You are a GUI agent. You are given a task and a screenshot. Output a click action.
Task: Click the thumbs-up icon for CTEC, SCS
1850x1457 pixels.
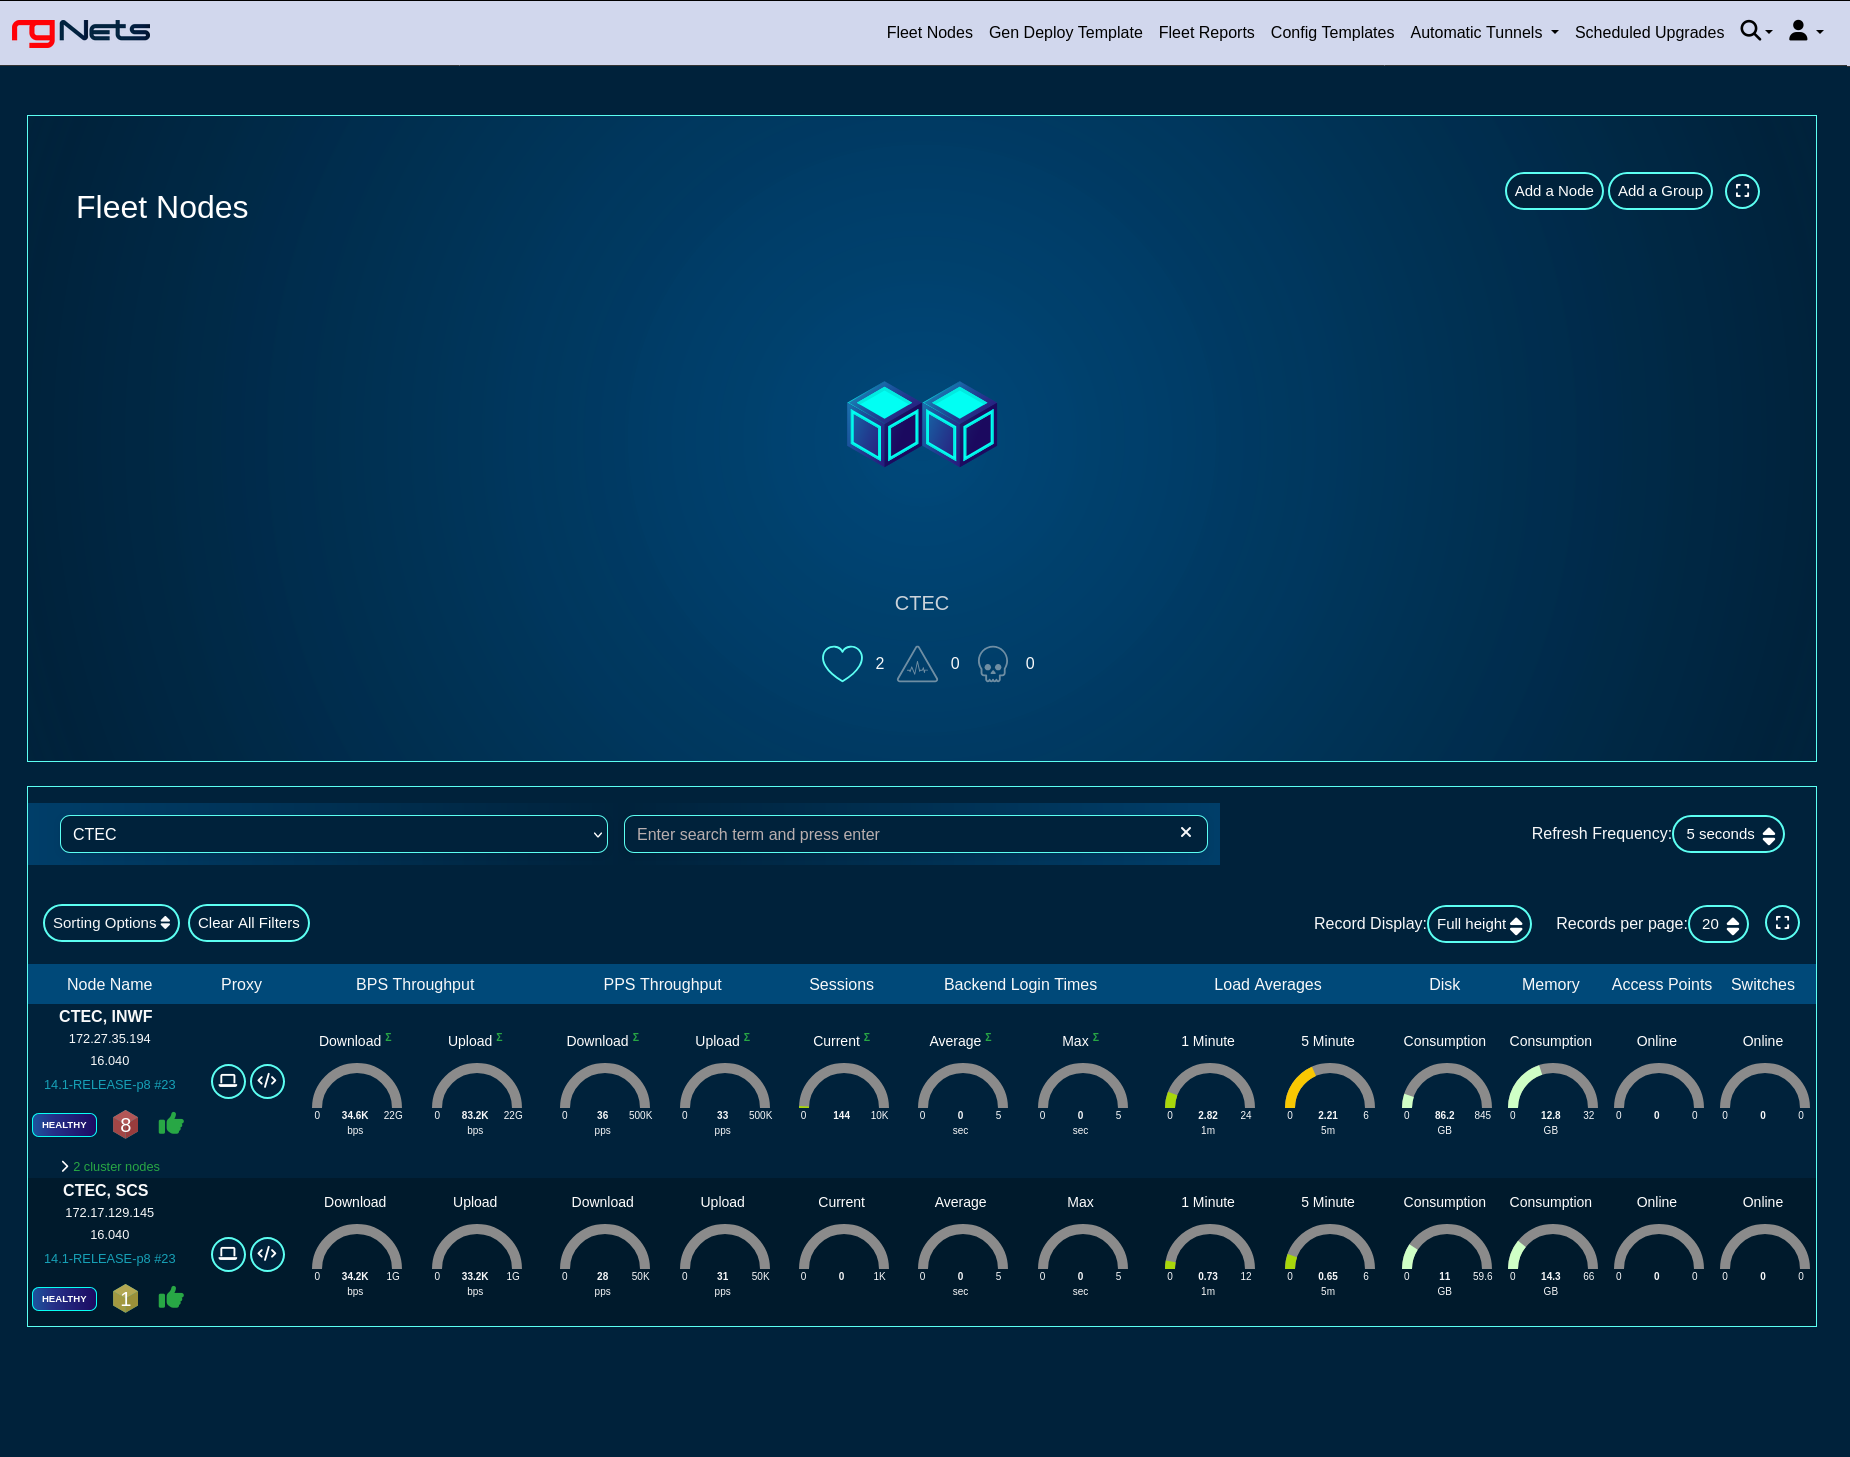171,1298
